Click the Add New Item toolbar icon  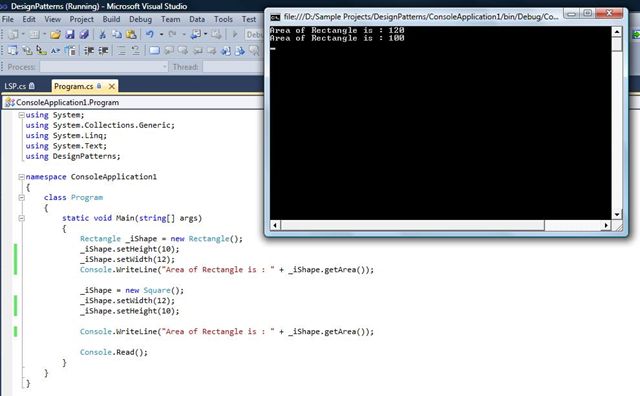pos(34,34)
